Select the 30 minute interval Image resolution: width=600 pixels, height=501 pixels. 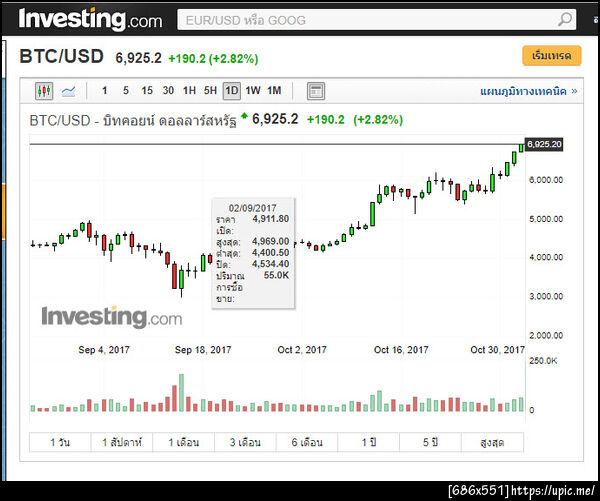pyautogui.click(x=168, y=91)
